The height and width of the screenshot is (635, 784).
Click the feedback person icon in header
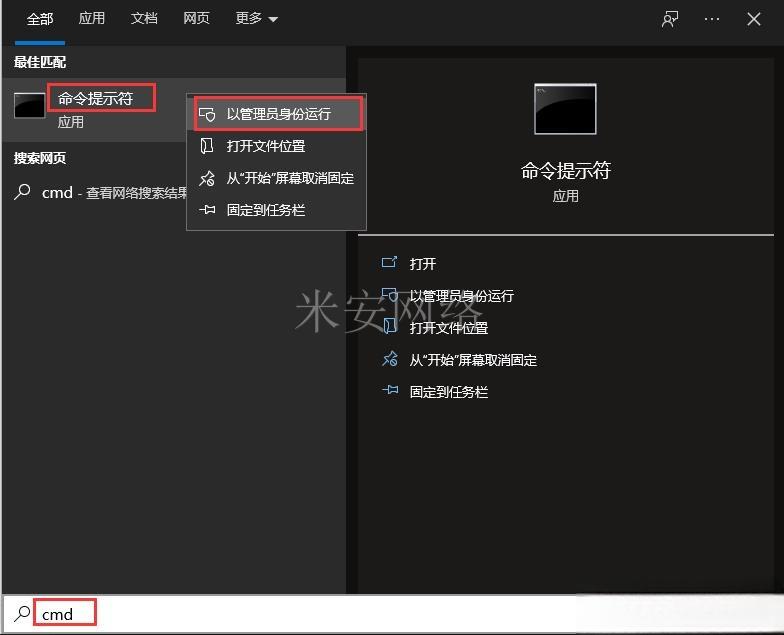coord(670,20)
